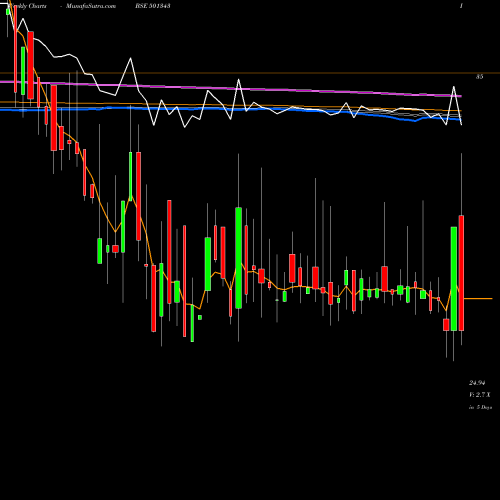Click the tall green candle in chart middle
This screenshot has width=500, height=500.
239,258
